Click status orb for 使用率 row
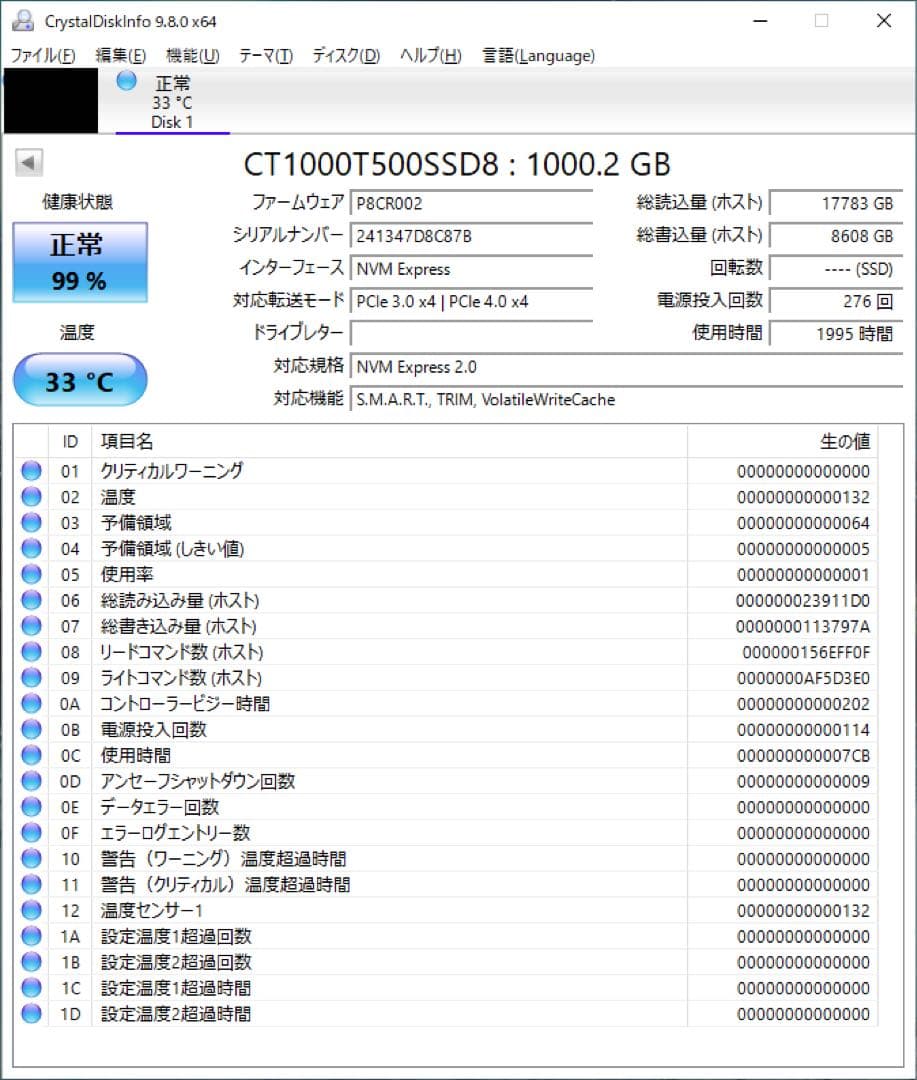The height and width of the screenshot is (1080, 917). pos(31,574)
